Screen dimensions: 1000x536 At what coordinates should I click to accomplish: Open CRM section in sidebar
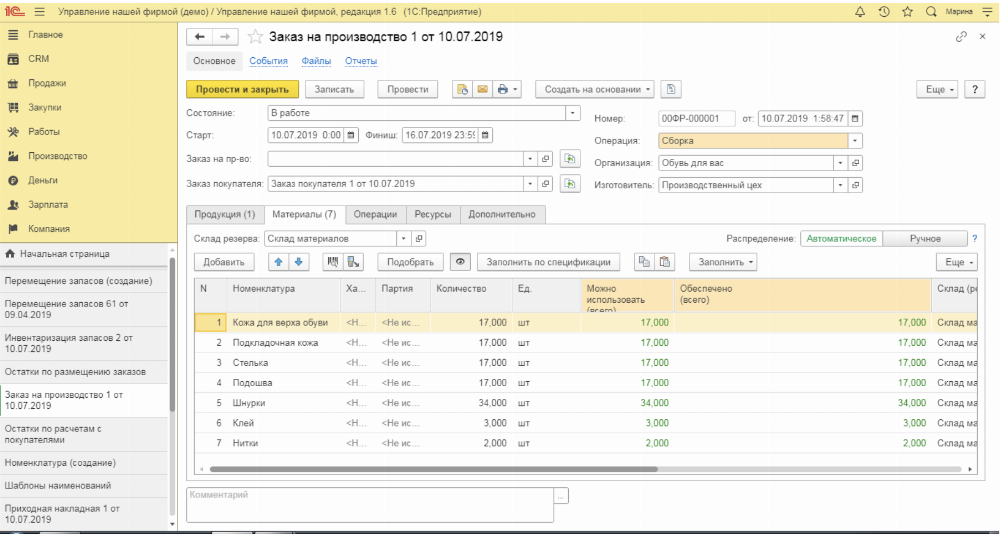coord(38,59)
